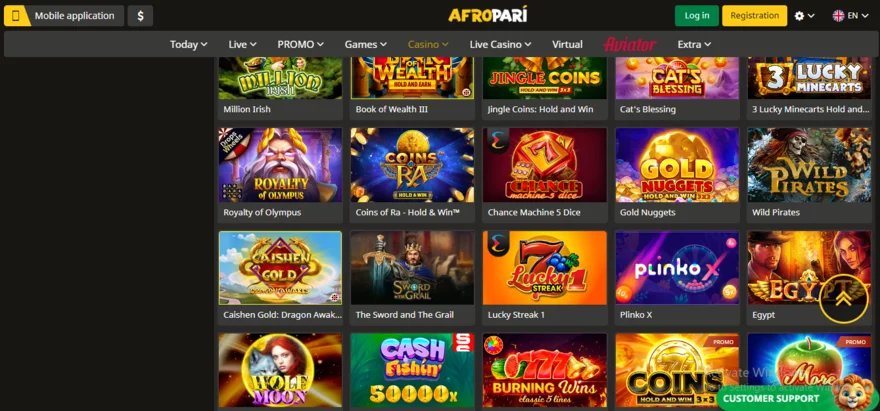The width and height of the screenshot is (880, 411).
Task: Open the settings gear icon
Action: click(x=800, y=16)
